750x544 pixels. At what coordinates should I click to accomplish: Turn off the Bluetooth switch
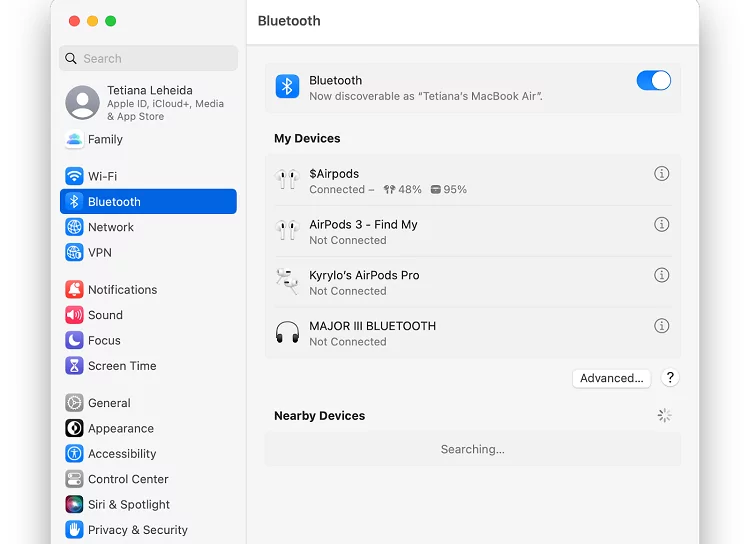coord(653,80)
